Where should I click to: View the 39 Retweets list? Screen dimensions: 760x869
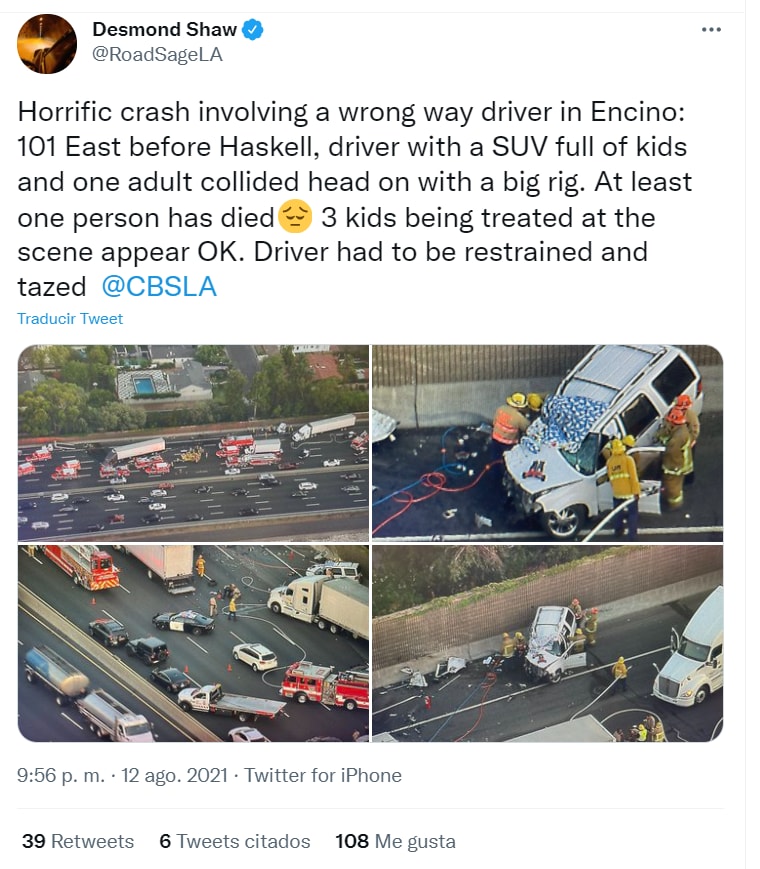click(x=78, y=841)
